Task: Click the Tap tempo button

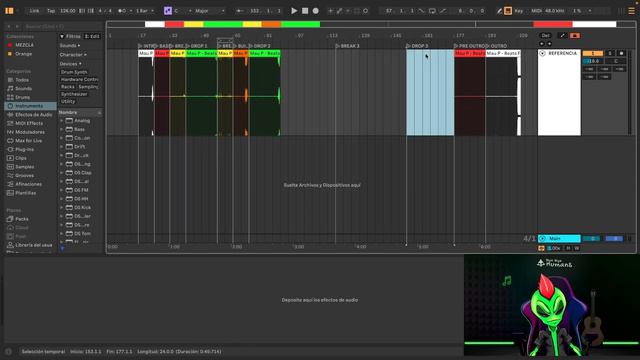Action: [x=51, y=11]
